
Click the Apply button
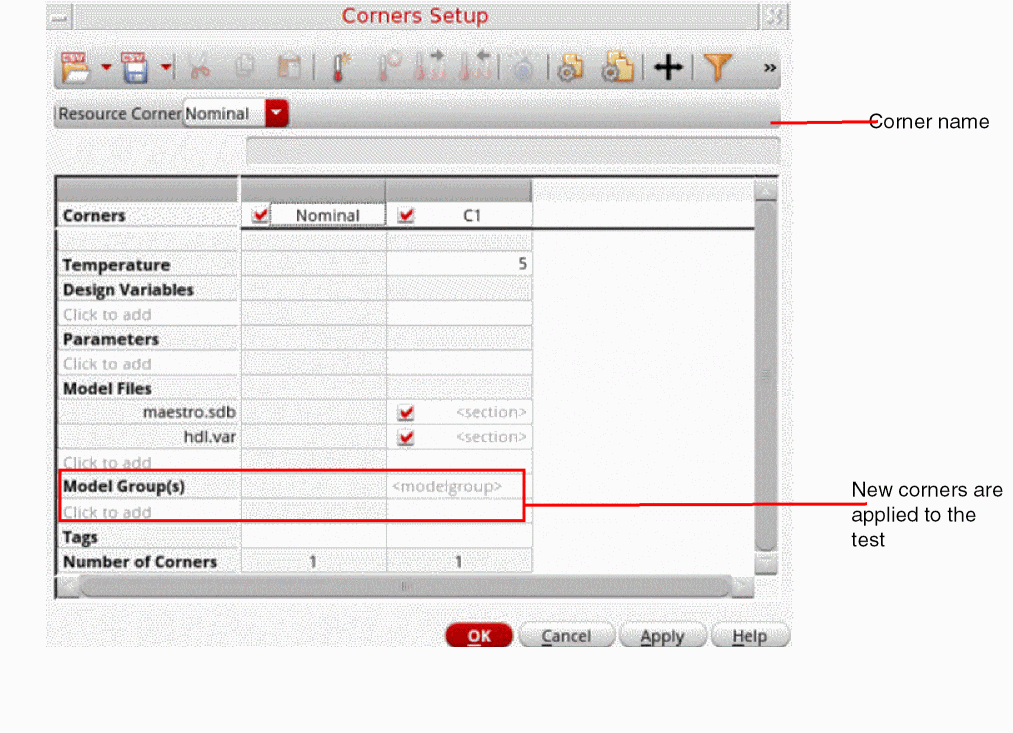click(662, 635)
